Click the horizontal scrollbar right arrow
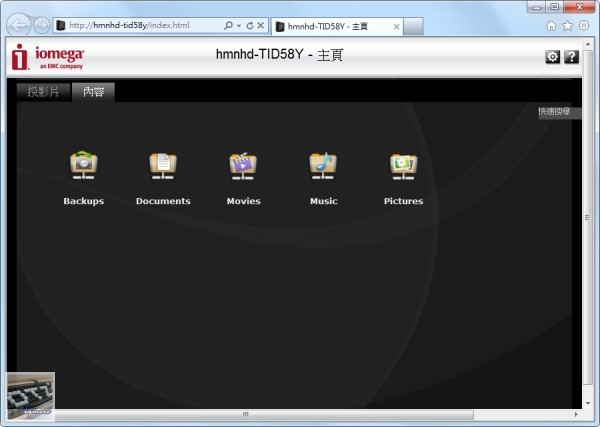 coord(577,414)
